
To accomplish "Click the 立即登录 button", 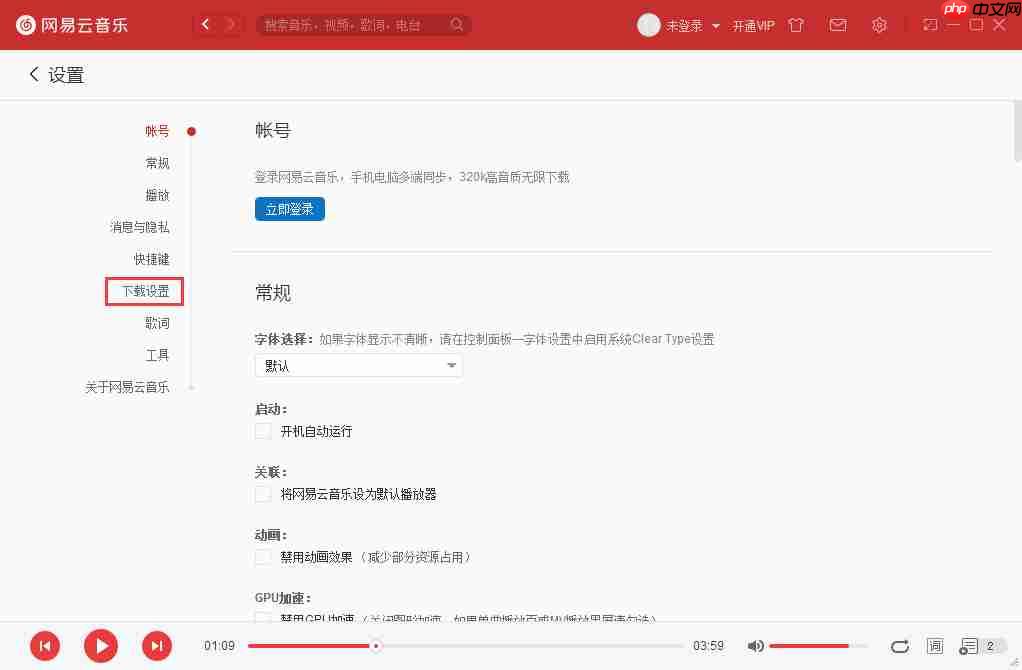I will coord(289,208).
